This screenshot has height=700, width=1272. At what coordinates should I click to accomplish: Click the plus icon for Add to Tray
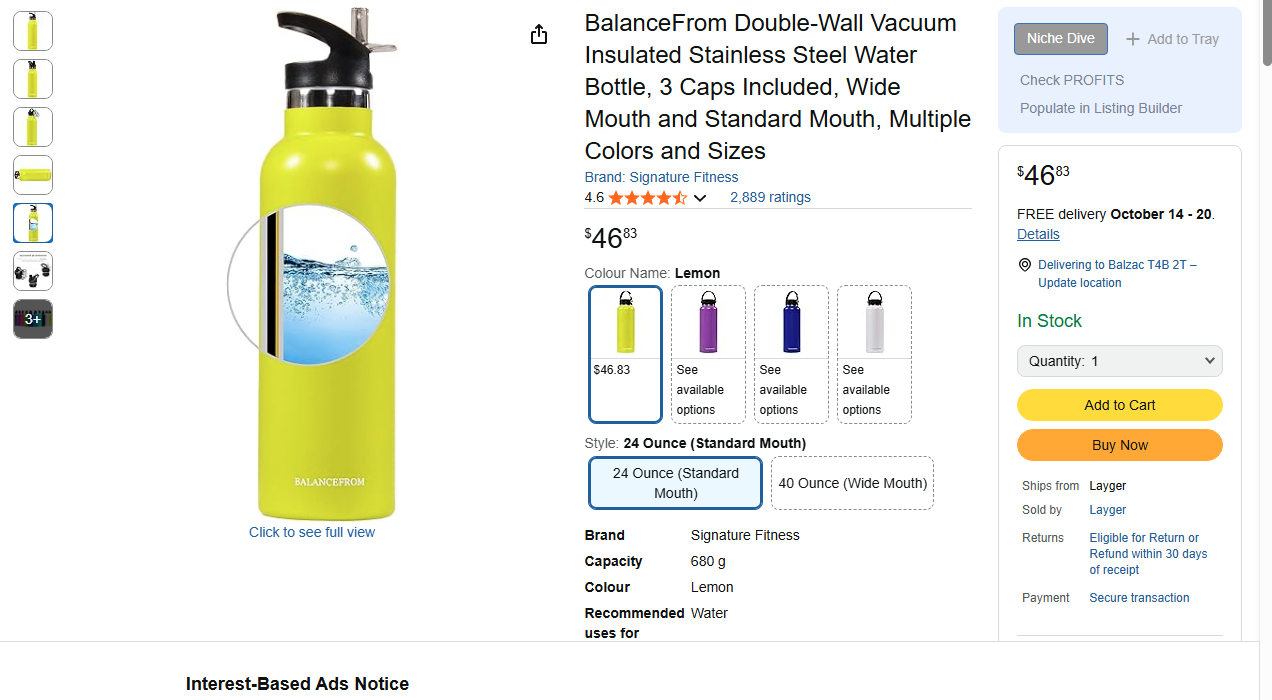(1133, 39)
